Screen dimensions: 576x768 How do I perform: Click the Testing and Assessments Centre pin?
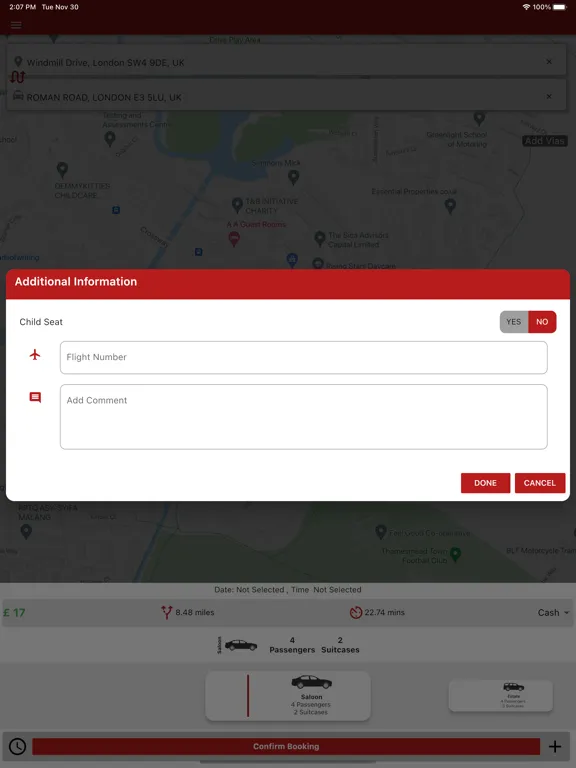110,139
